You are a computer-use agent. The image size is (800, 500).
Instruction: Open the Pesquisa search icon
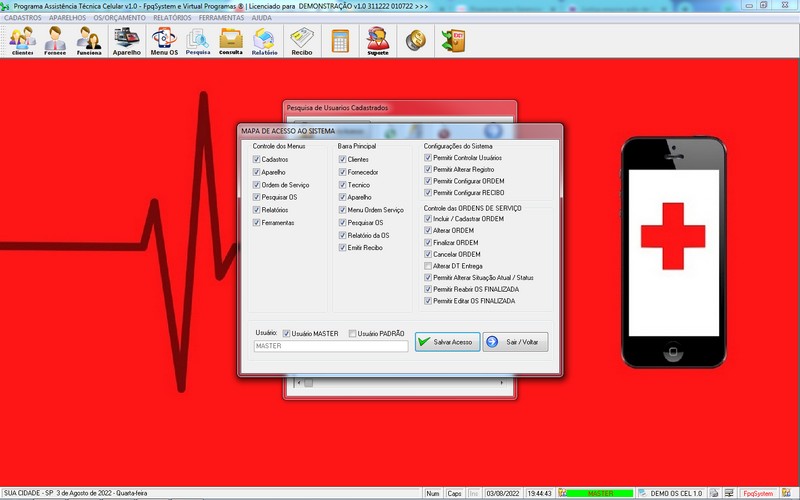point(198,41)
